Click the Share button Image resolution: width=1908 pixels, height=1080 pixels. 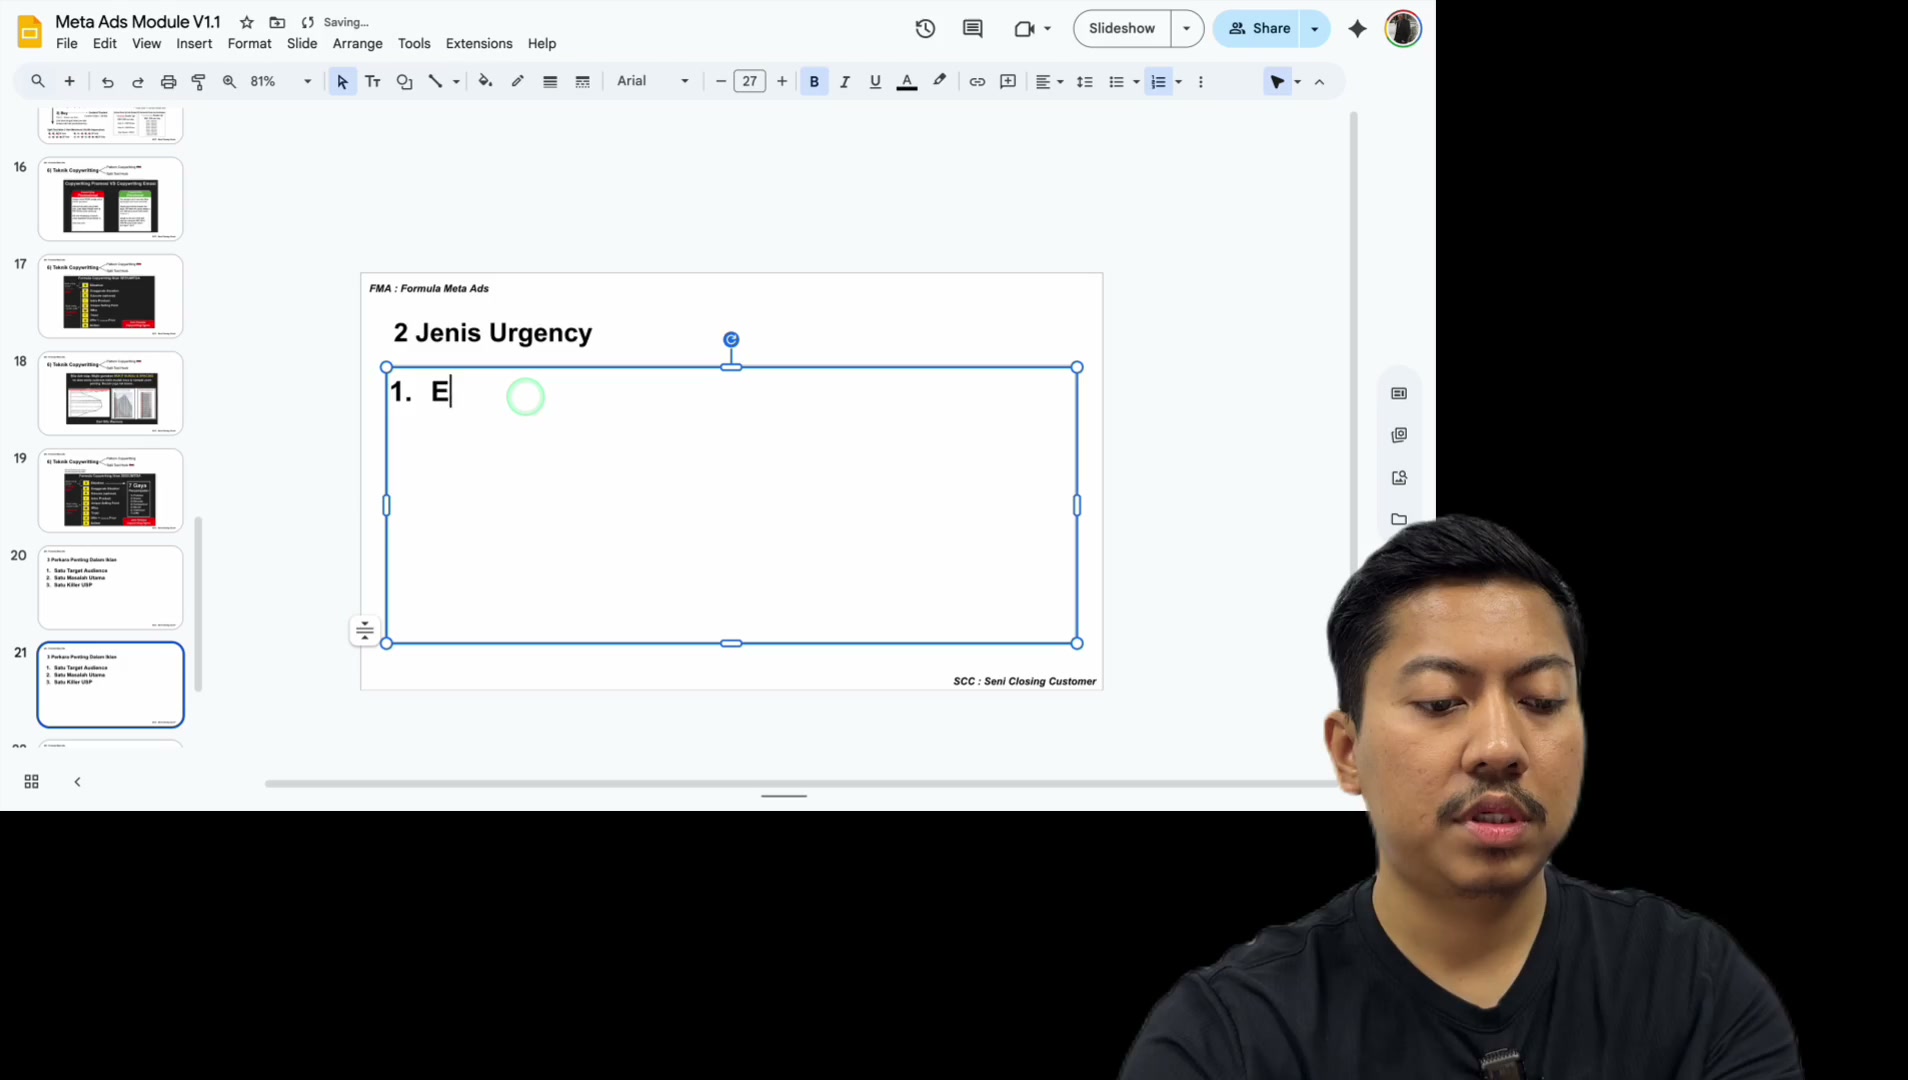(1258, 29)
